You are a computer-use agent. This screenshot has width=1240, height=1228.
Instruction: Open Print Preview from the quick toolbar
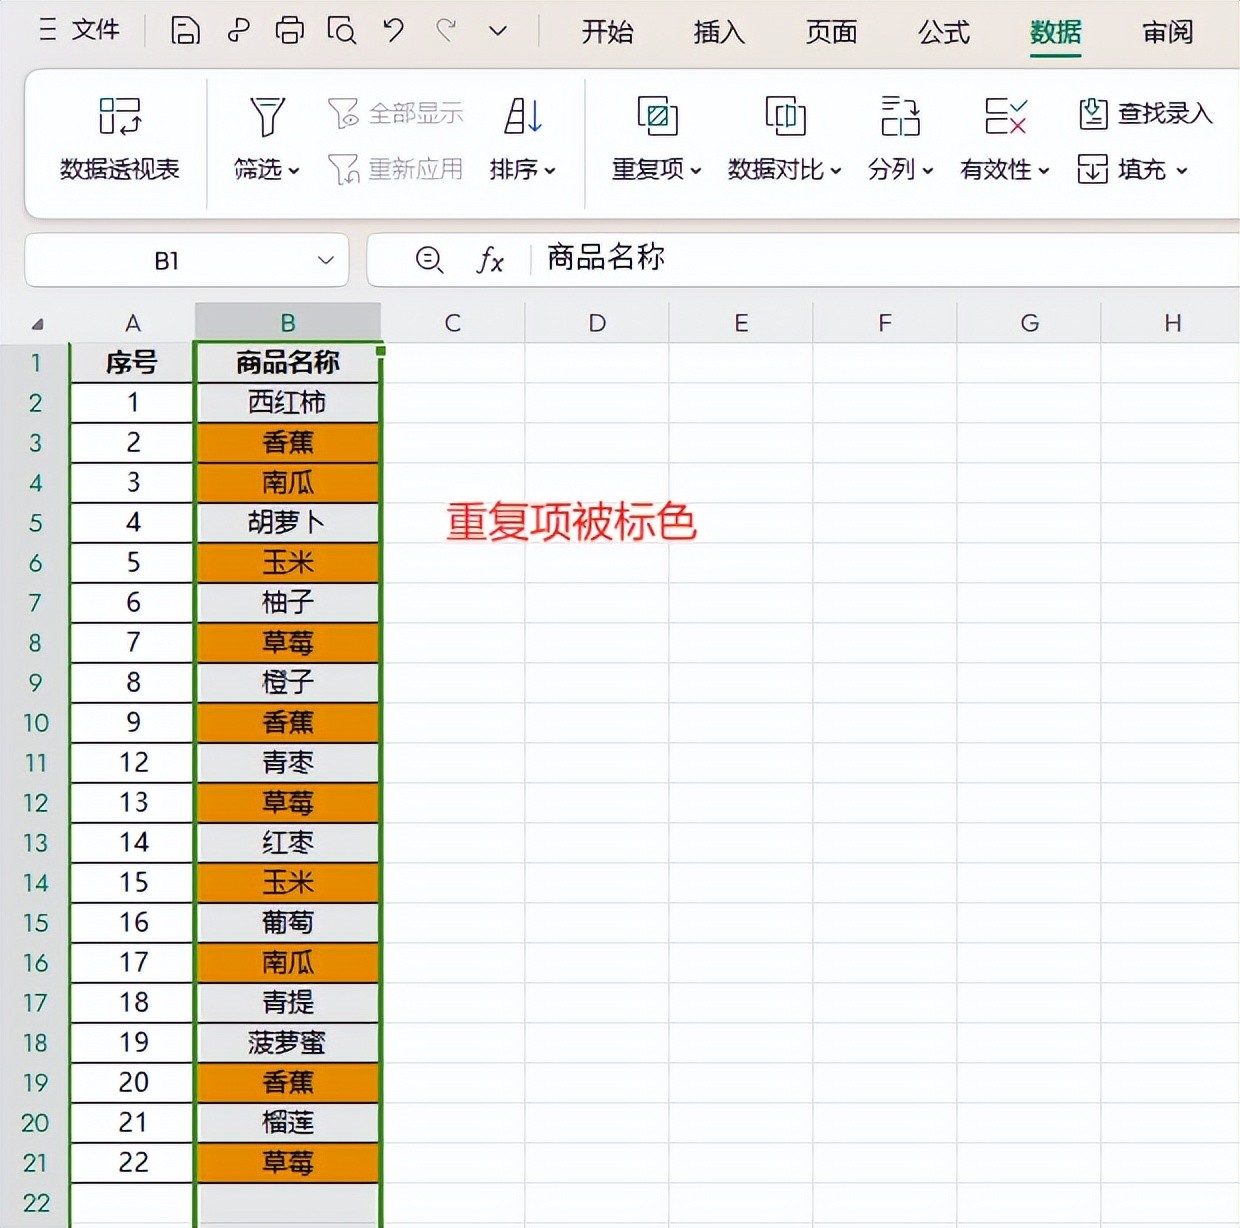coord(341,31)
